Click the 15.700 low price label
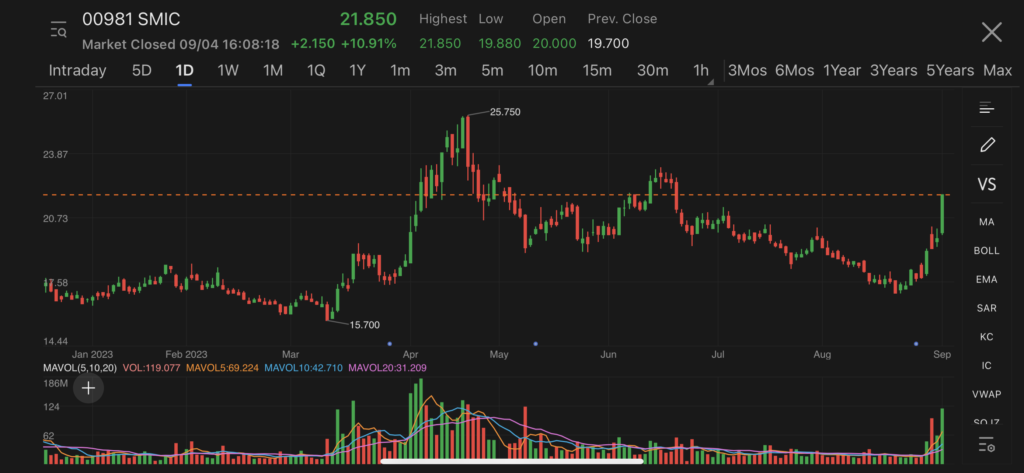This screenshot has height=473, width=1024. [364, 325]
